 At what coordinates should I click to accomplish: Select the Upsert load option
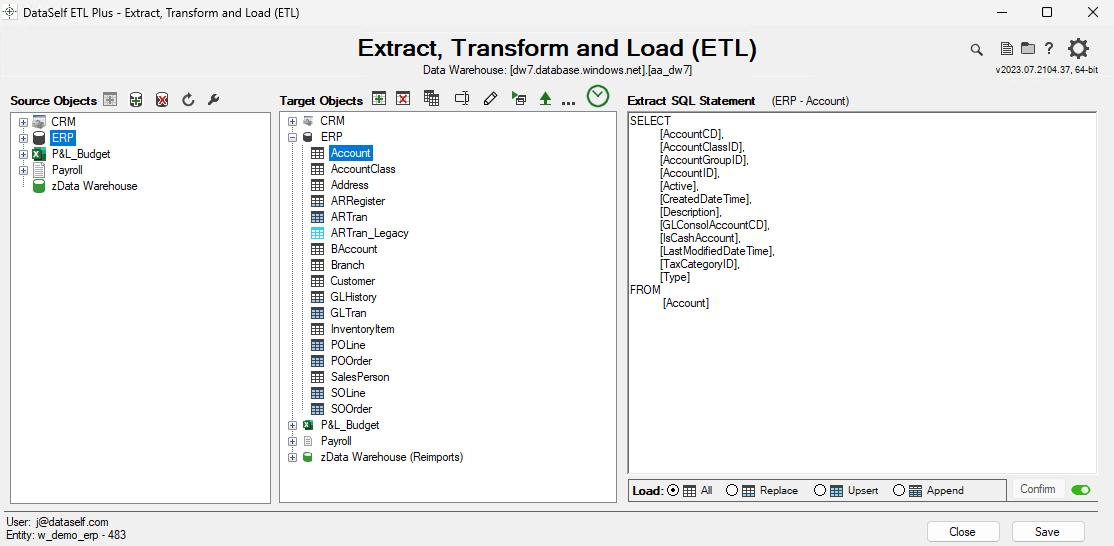[x=820, y=490]
